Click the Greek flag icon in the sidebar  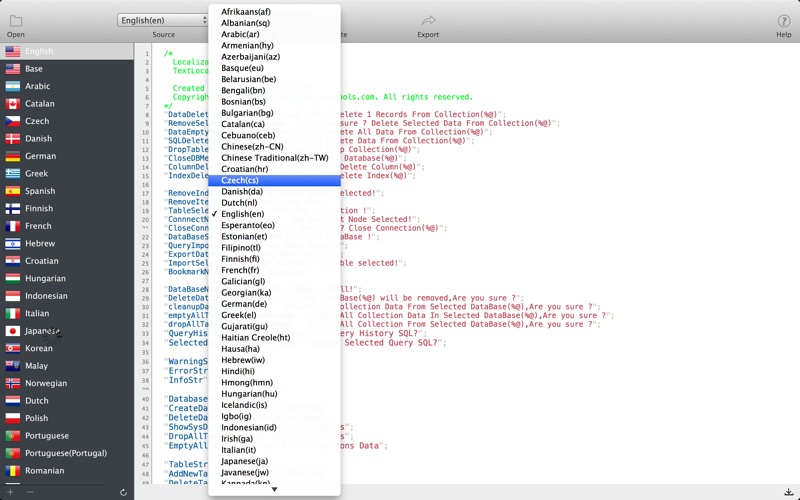click(x=13, y=173)
